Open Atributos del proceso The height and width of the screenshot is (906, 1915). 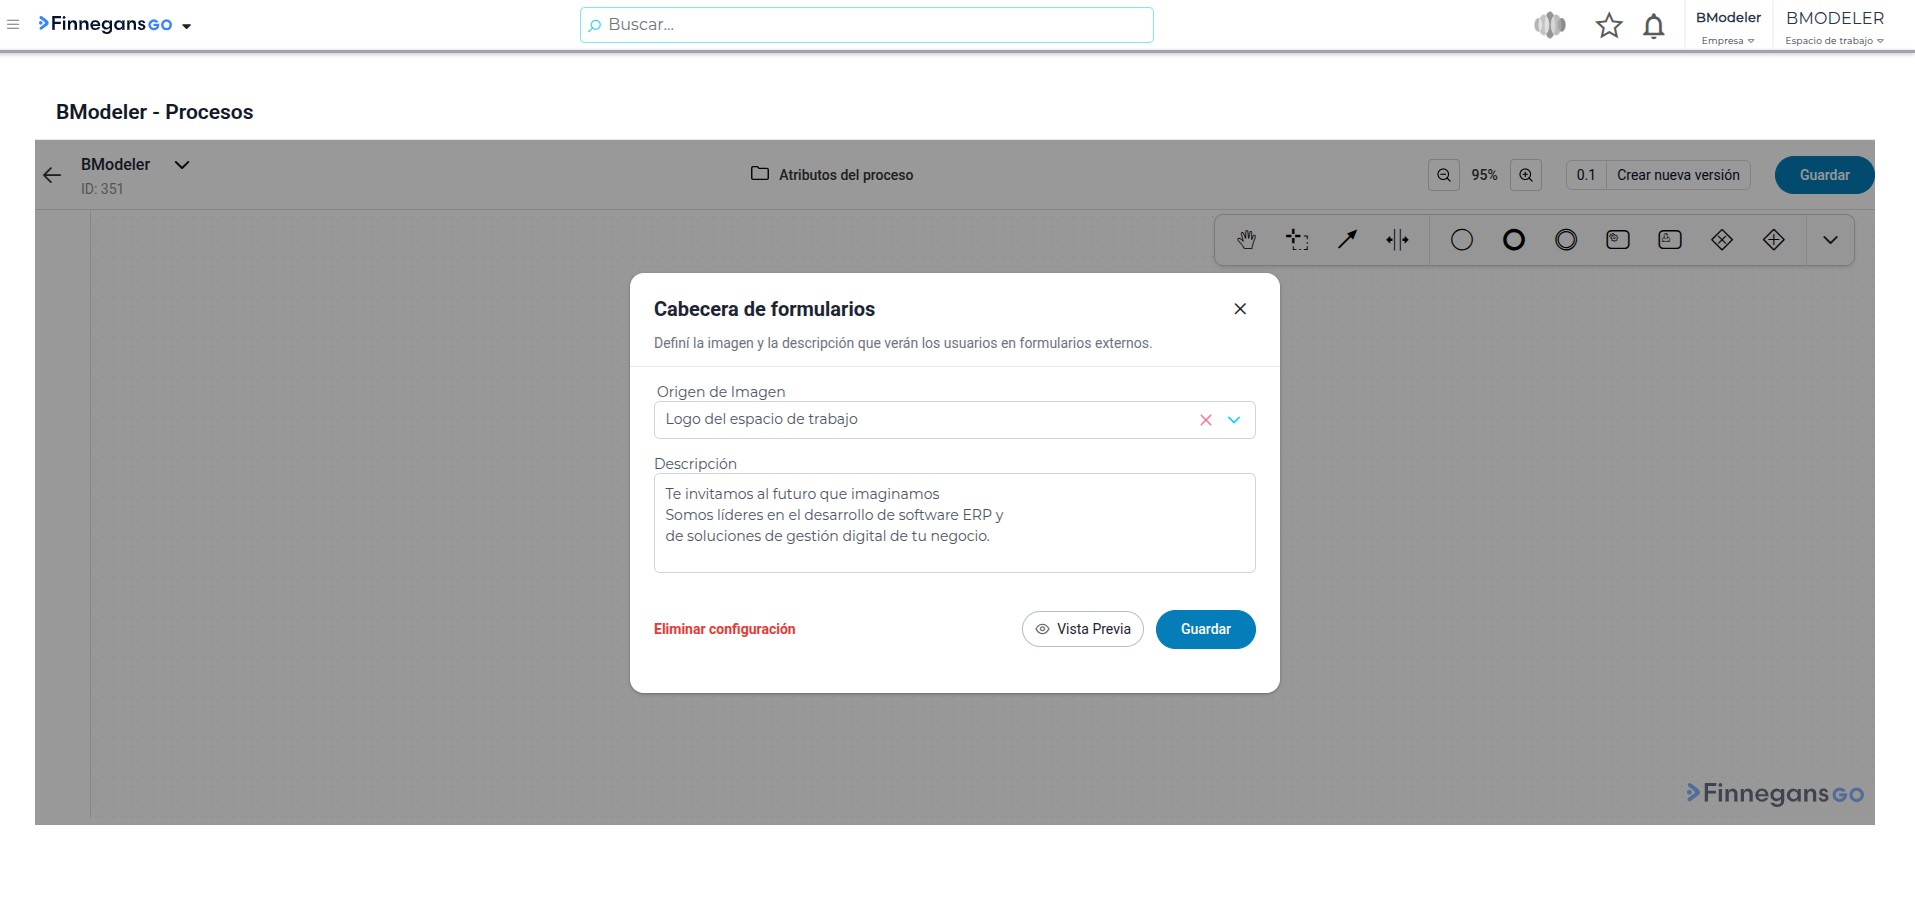click(x=832, y=175)
